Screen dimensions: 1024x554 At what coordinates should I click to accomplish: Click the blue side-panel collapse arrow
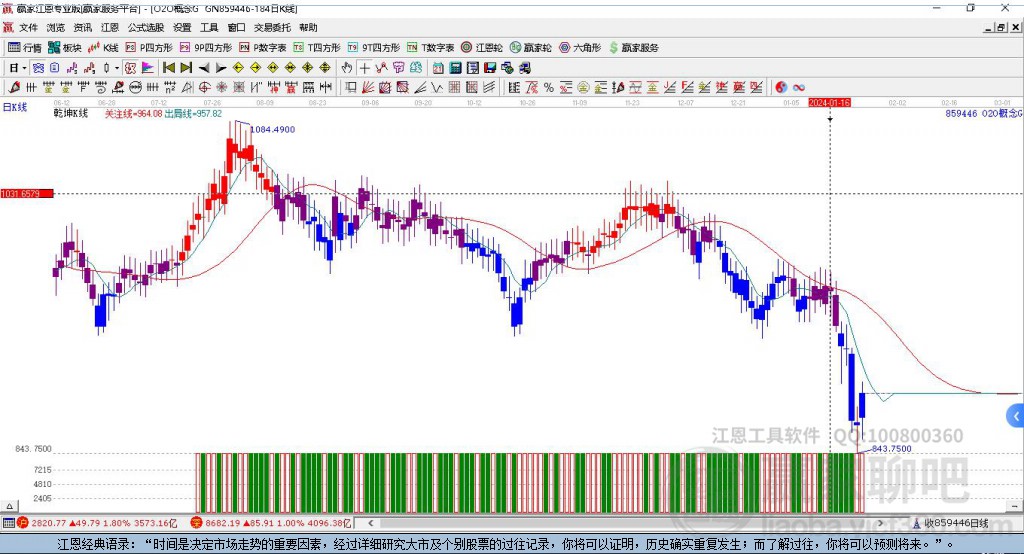pos(1016,415)
